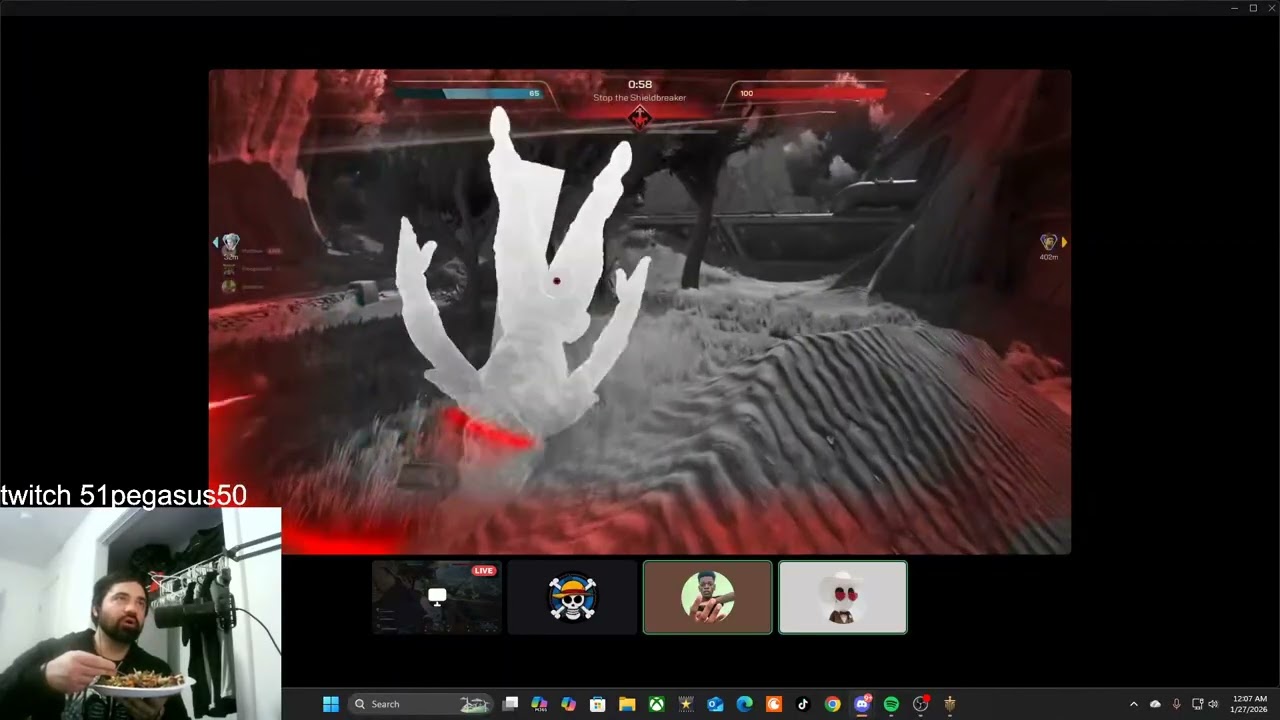The width and height of the screenshot is (1280, 720).
Task: Select the LIVE stream preview tile
Action: (437, 597)
